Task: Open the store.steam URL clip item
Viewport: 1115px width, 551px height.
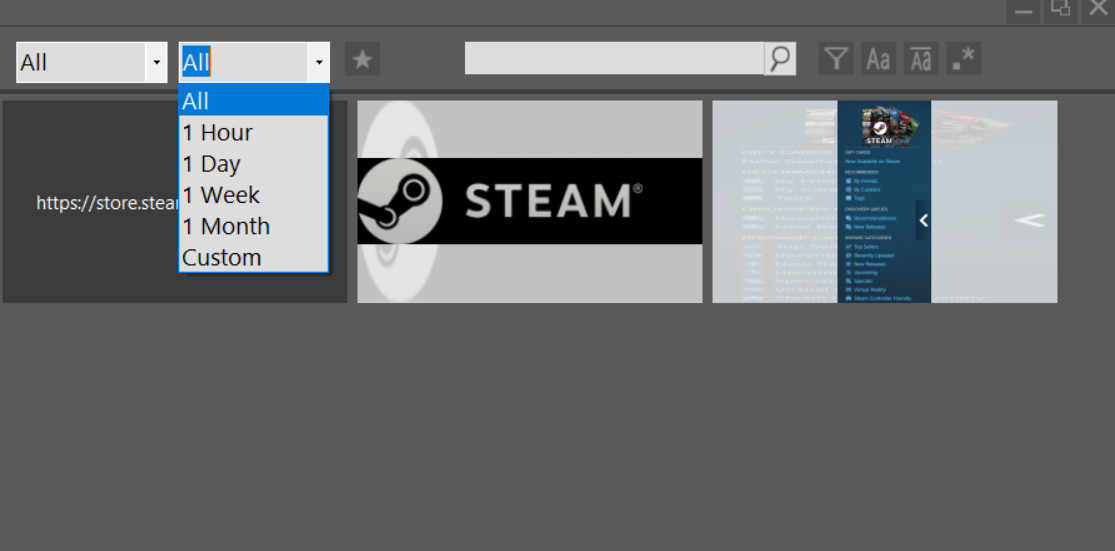Action: tap(90, 202)
